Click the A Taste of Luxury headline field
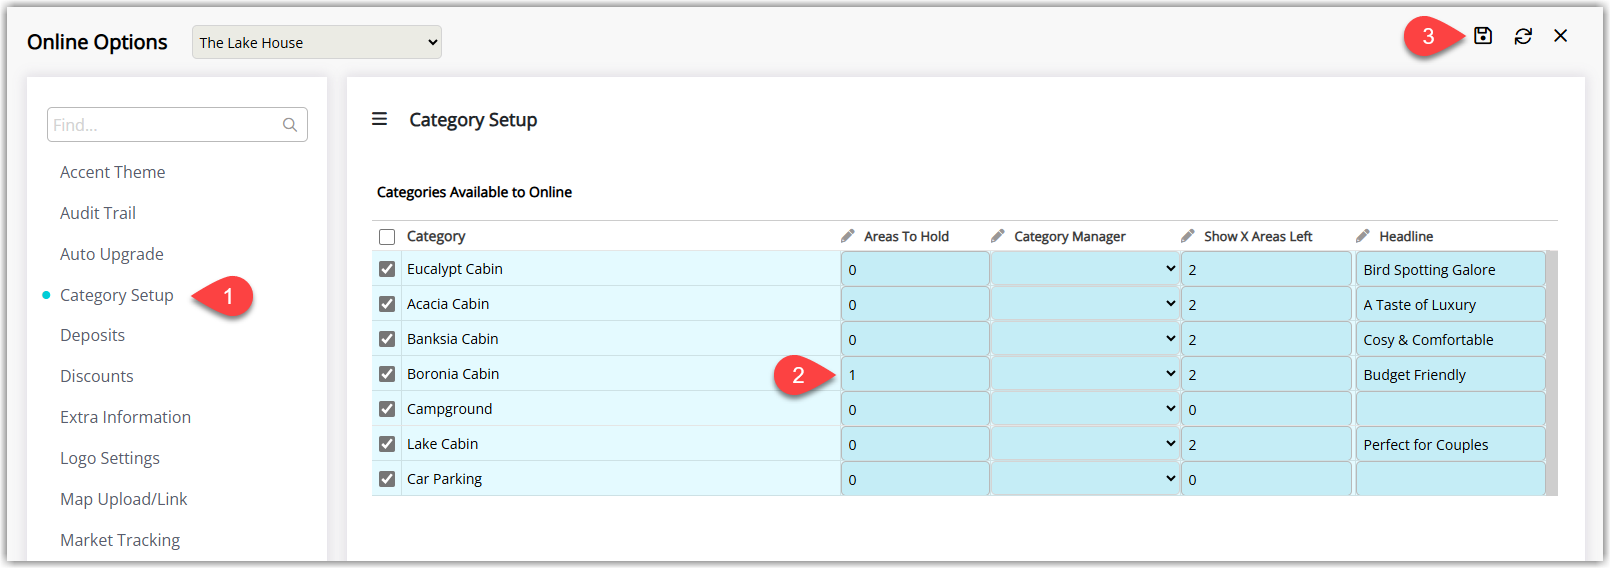Viewport: 1611px width, 569px height. point(1450,304)
